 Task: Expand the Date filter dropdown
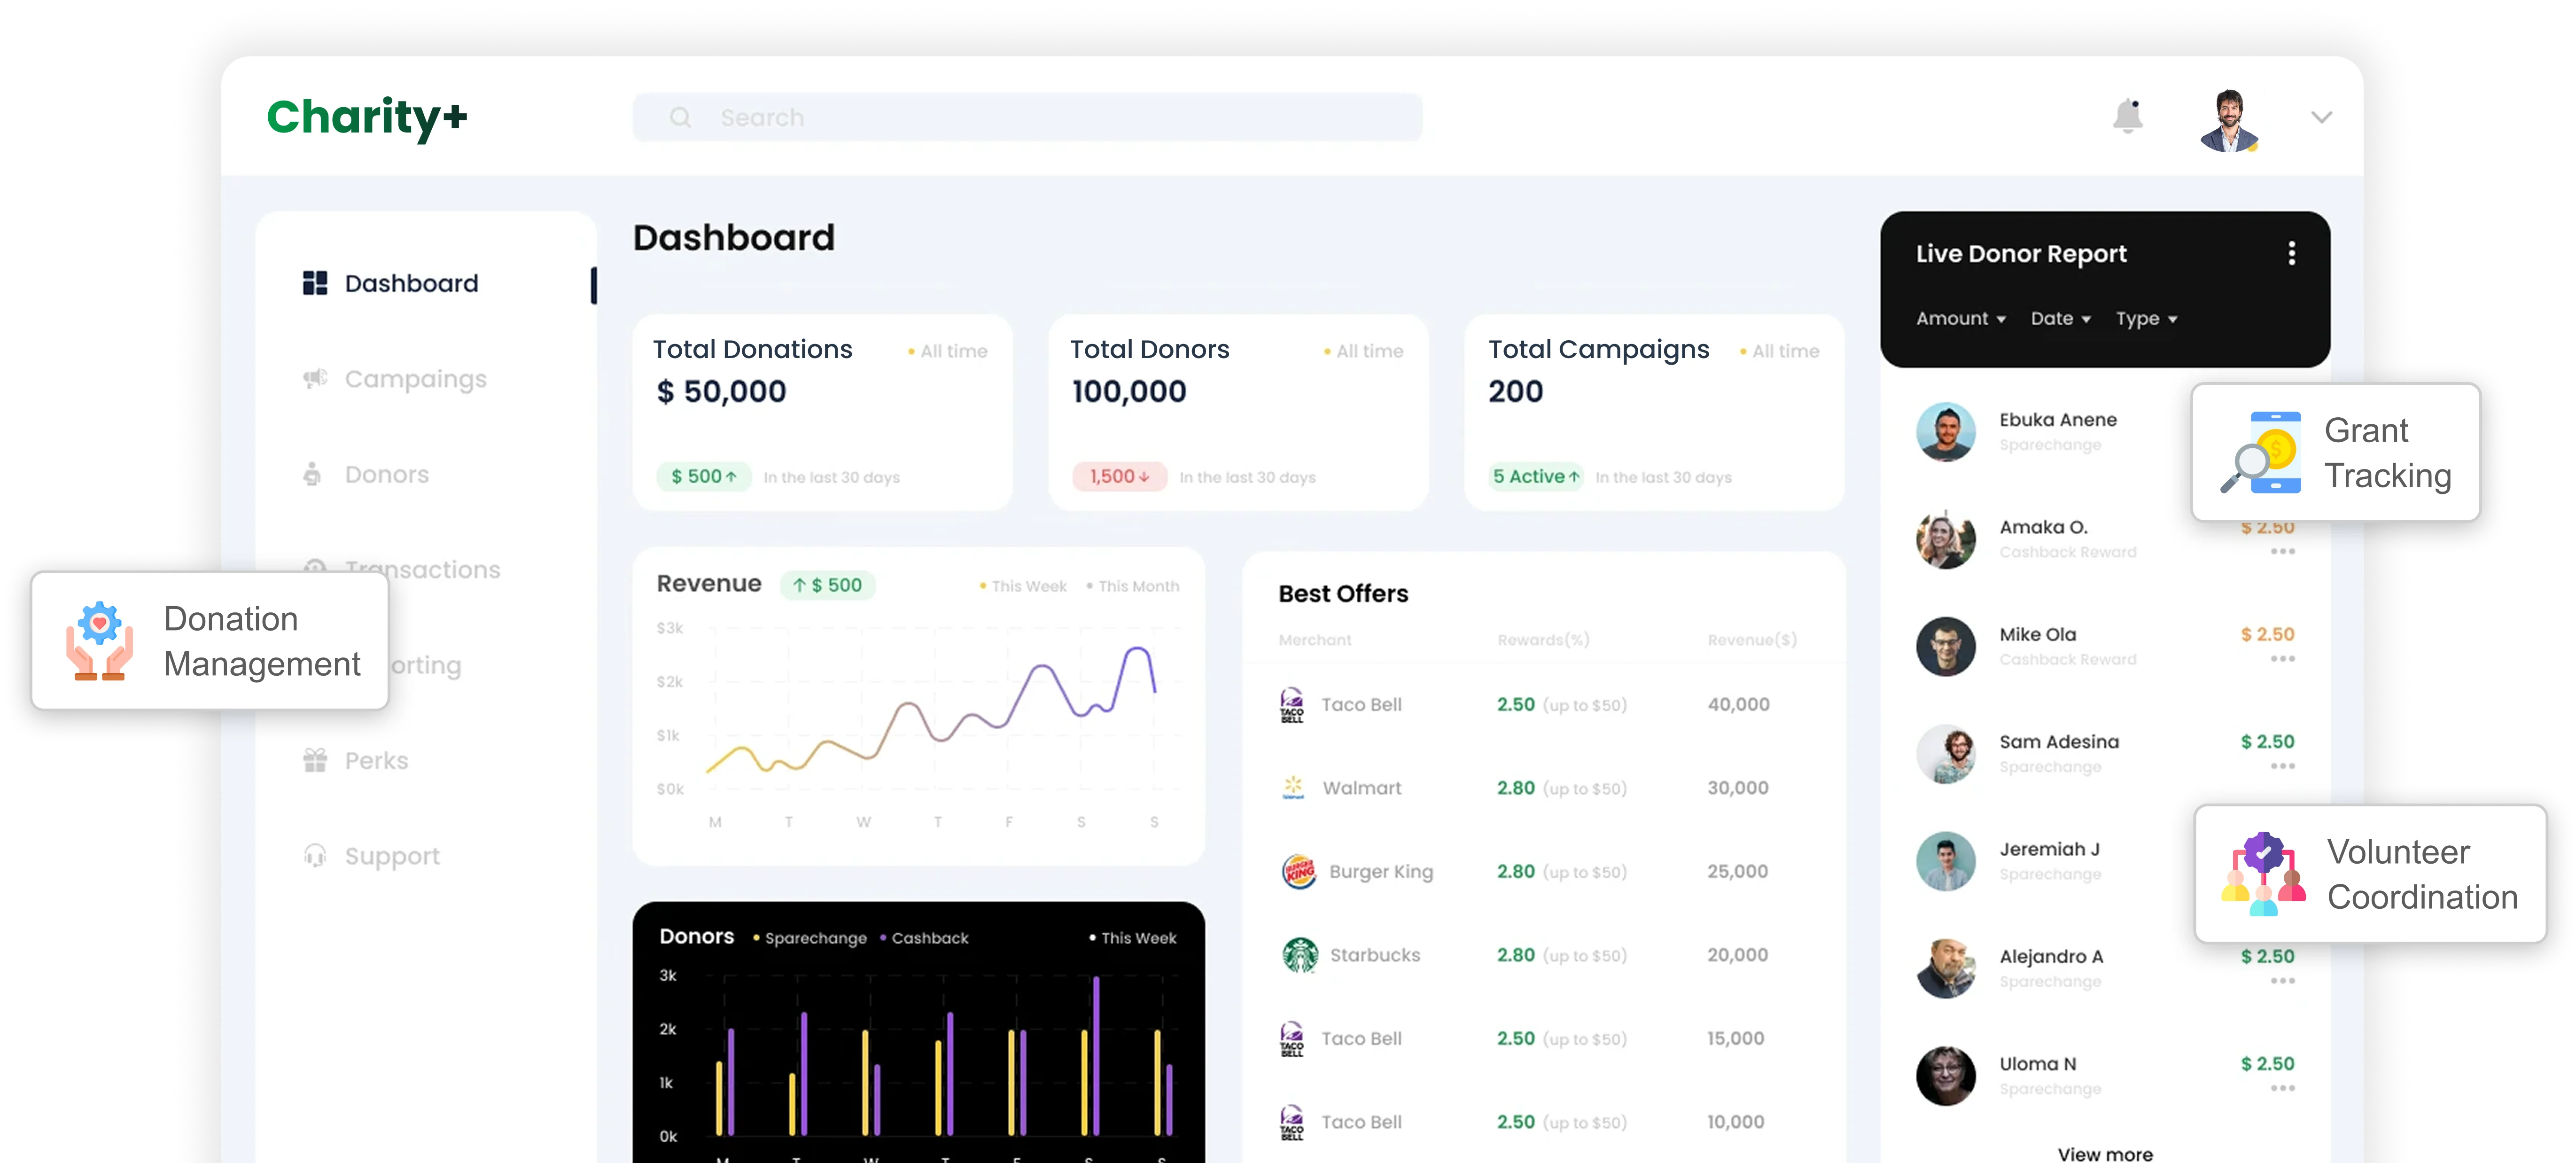2060,319
